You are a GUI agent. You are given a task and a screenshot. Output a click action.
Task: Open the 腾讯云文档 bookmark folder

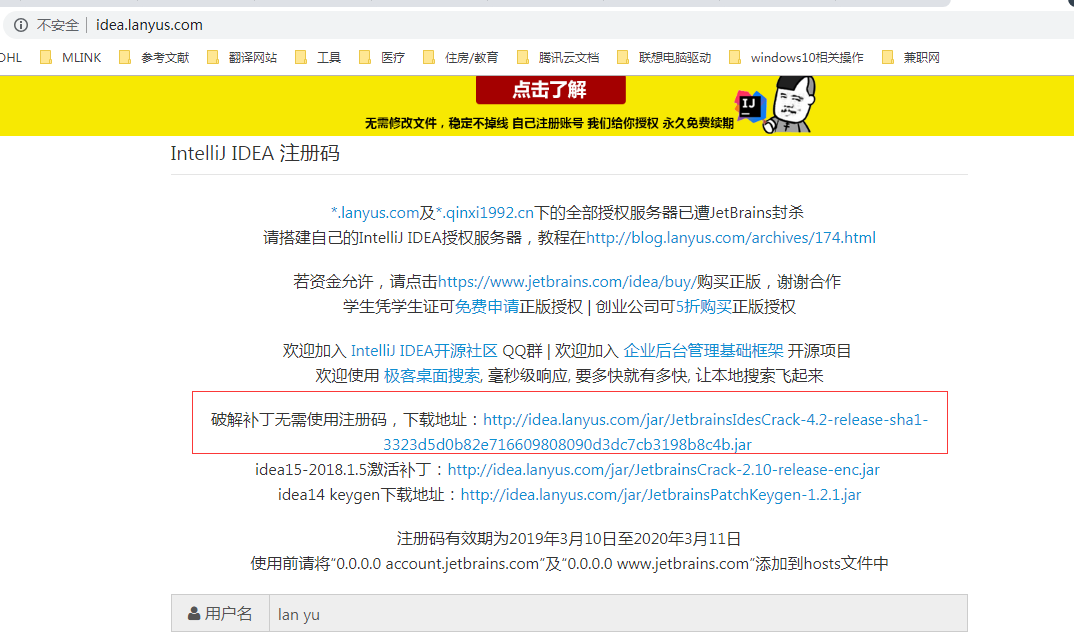click(x=558, y=58)
